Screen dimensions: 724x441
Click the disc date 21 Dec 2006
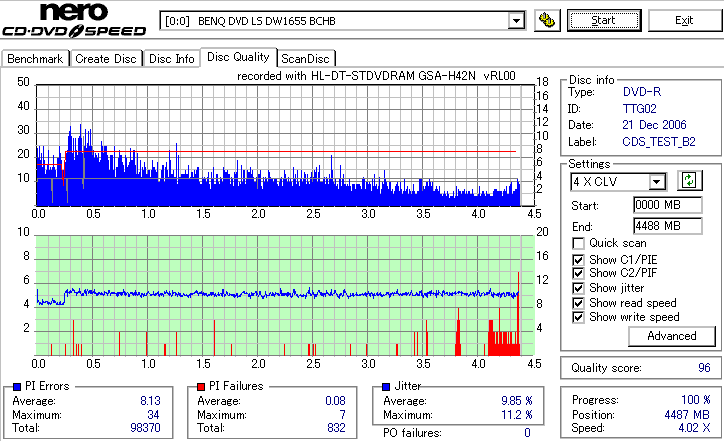click(654, 125)
